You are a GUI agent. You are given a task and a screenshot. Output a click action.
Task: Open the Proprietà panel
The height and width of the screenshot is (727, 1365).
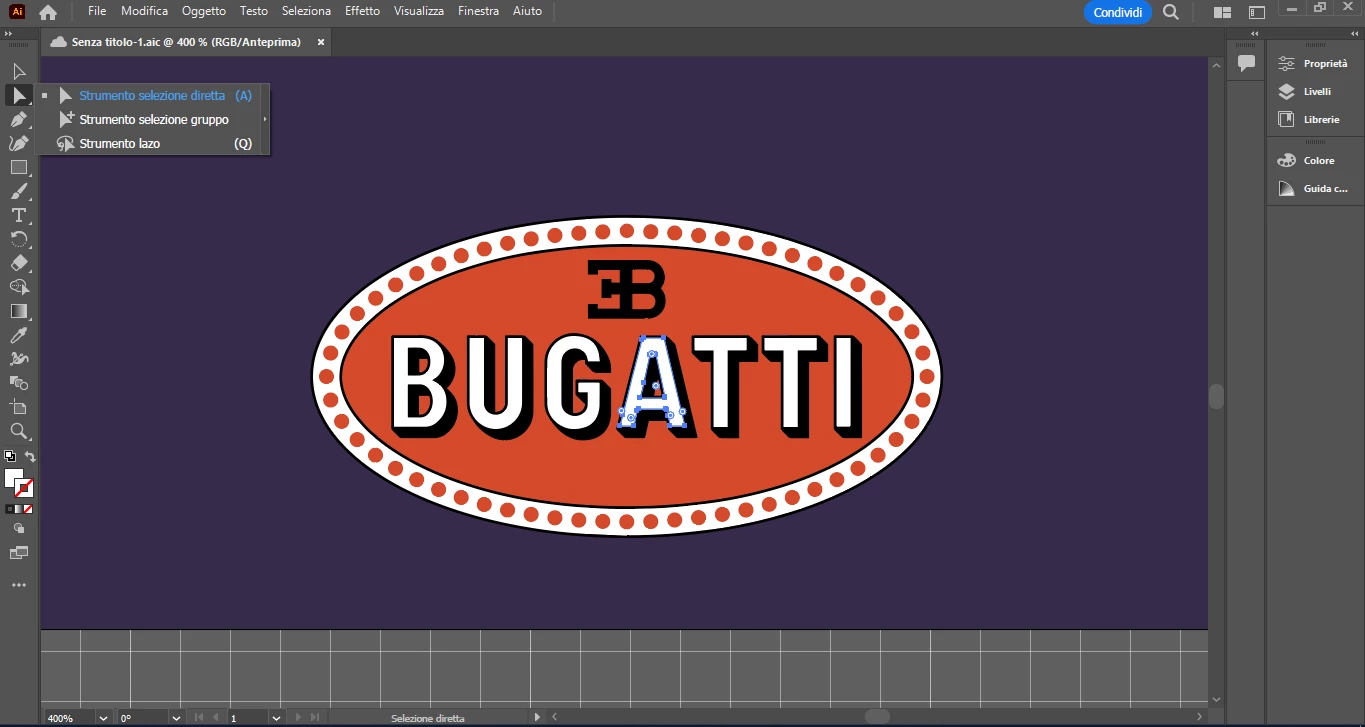click(1315, 63)
